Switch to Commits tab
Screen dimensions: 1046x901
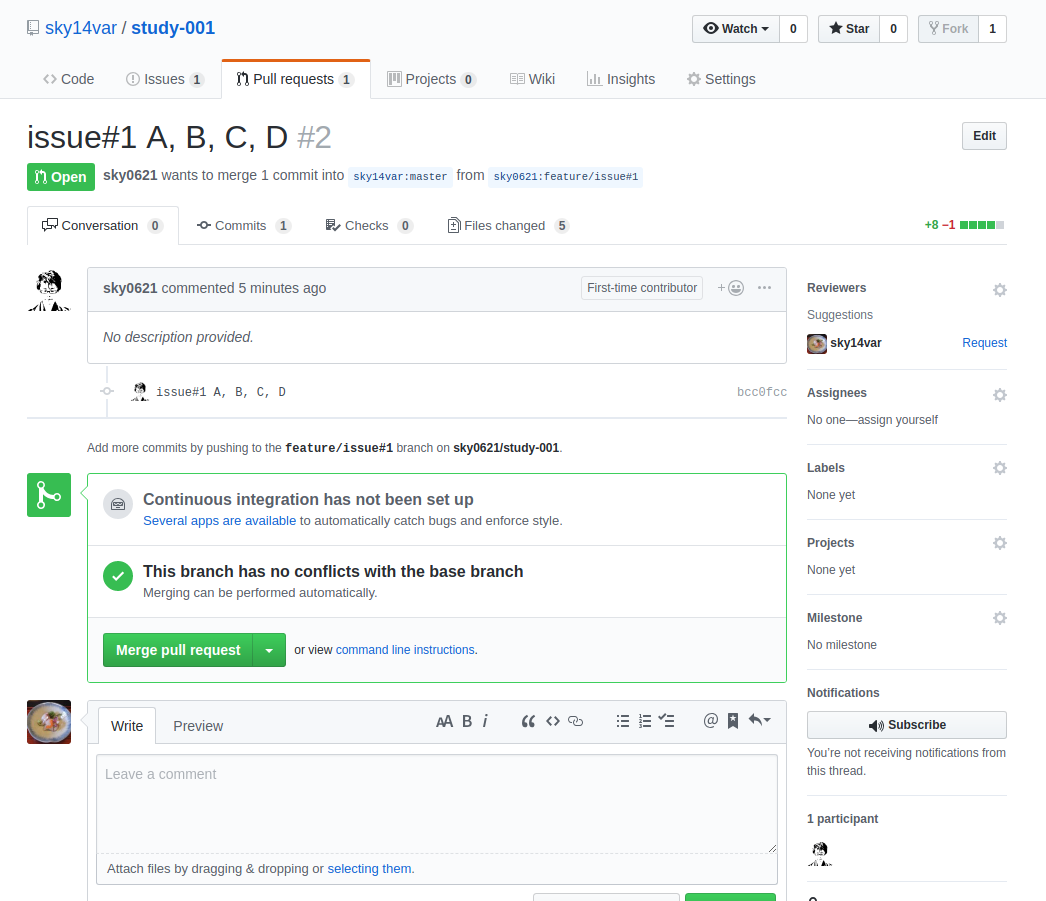coord(243,226)
